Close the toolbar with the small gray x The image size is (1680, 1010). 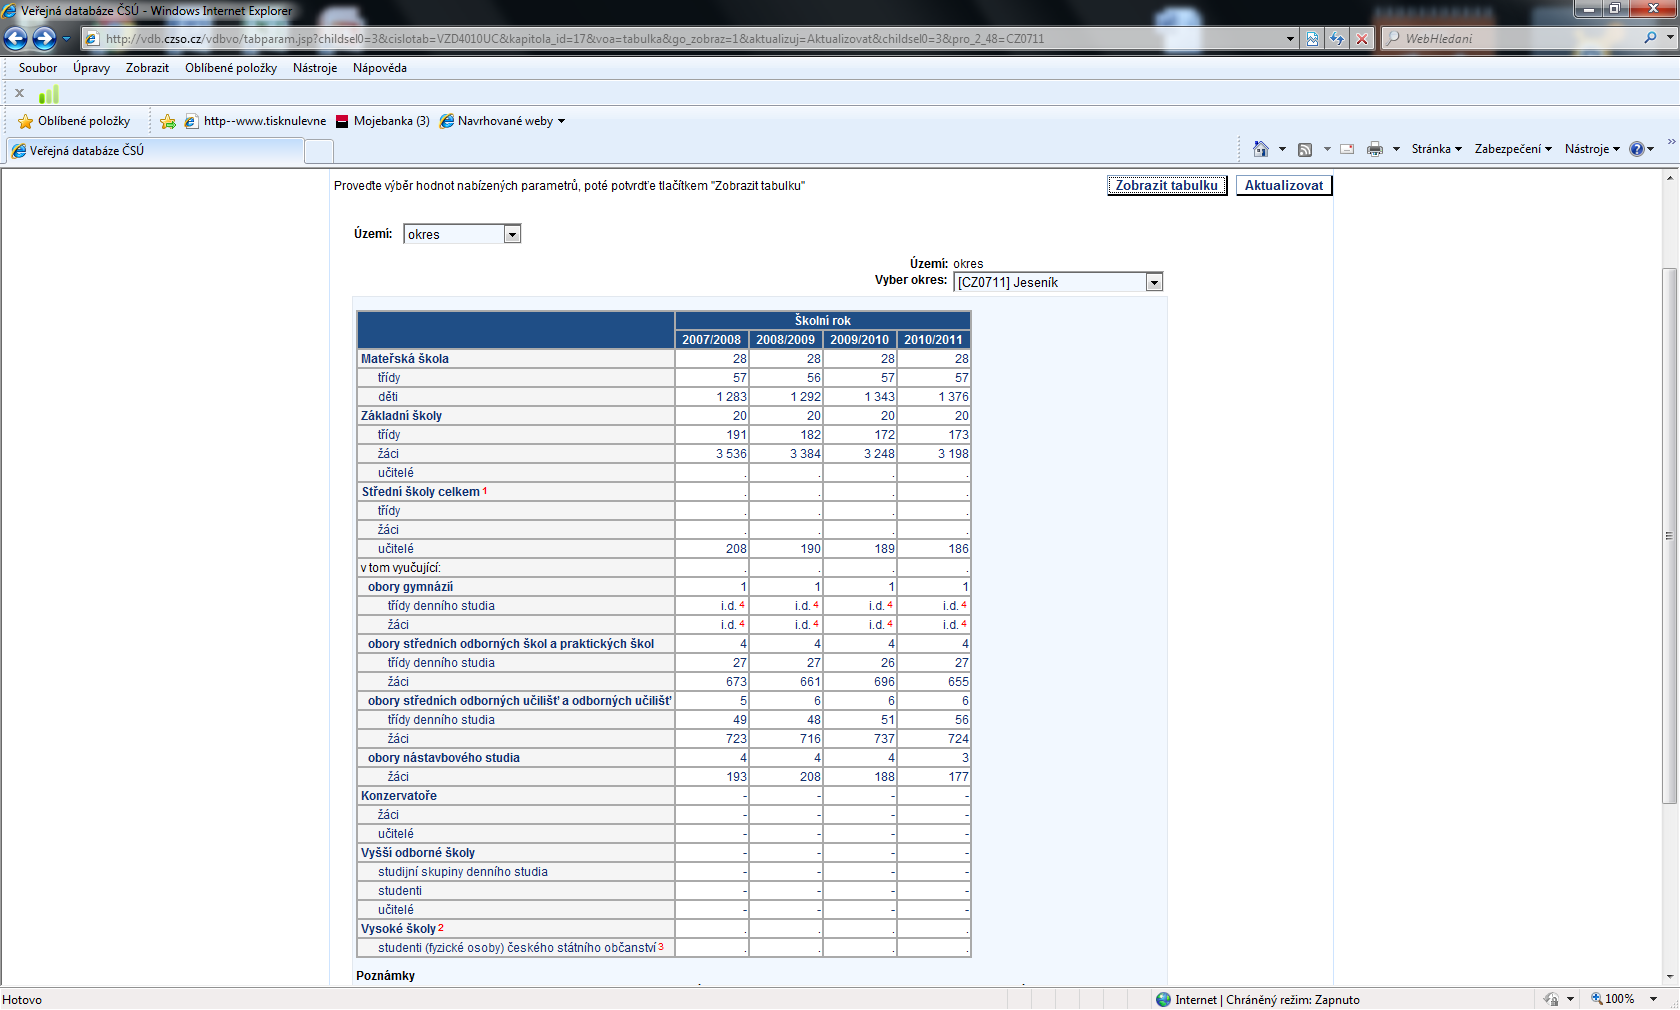[x=19, y=93]
